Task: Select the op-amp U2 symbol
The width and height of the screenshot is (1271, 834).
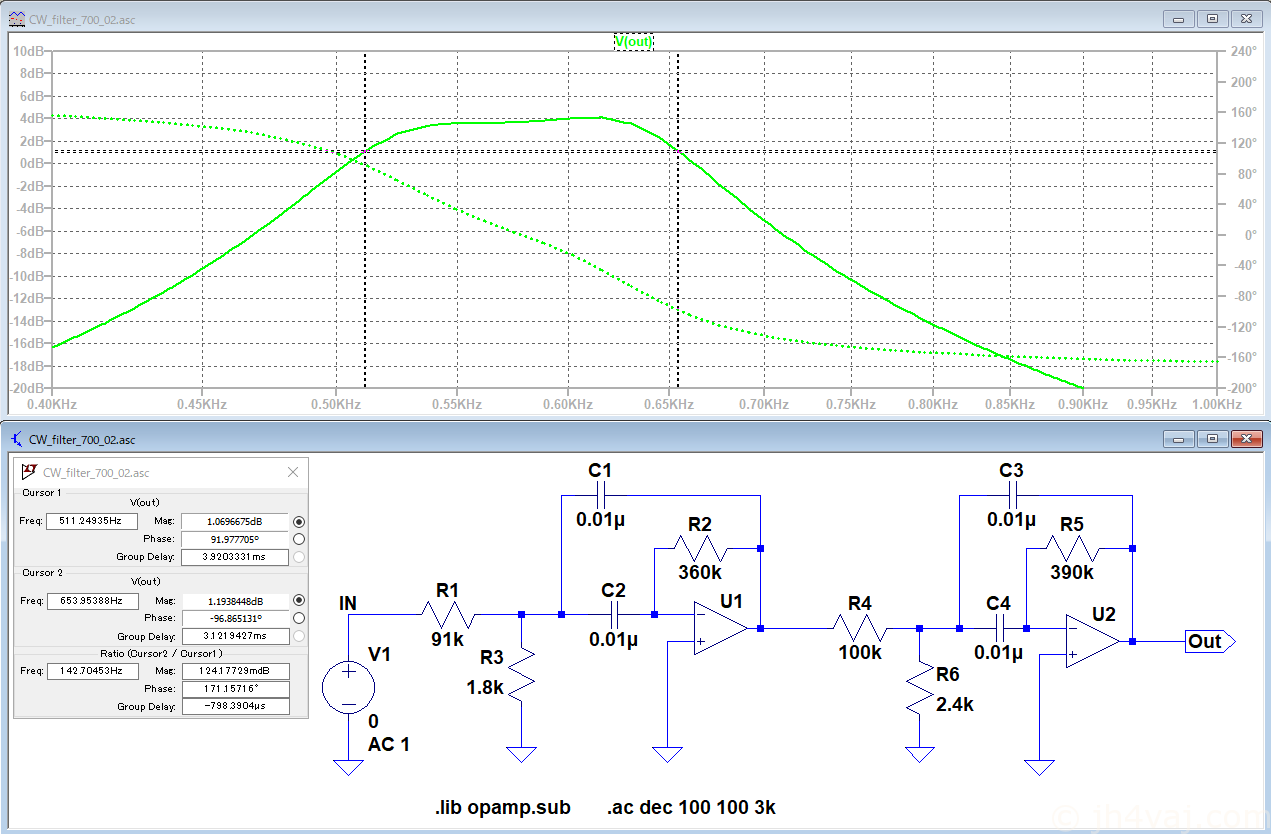Action: [1093, 641]
